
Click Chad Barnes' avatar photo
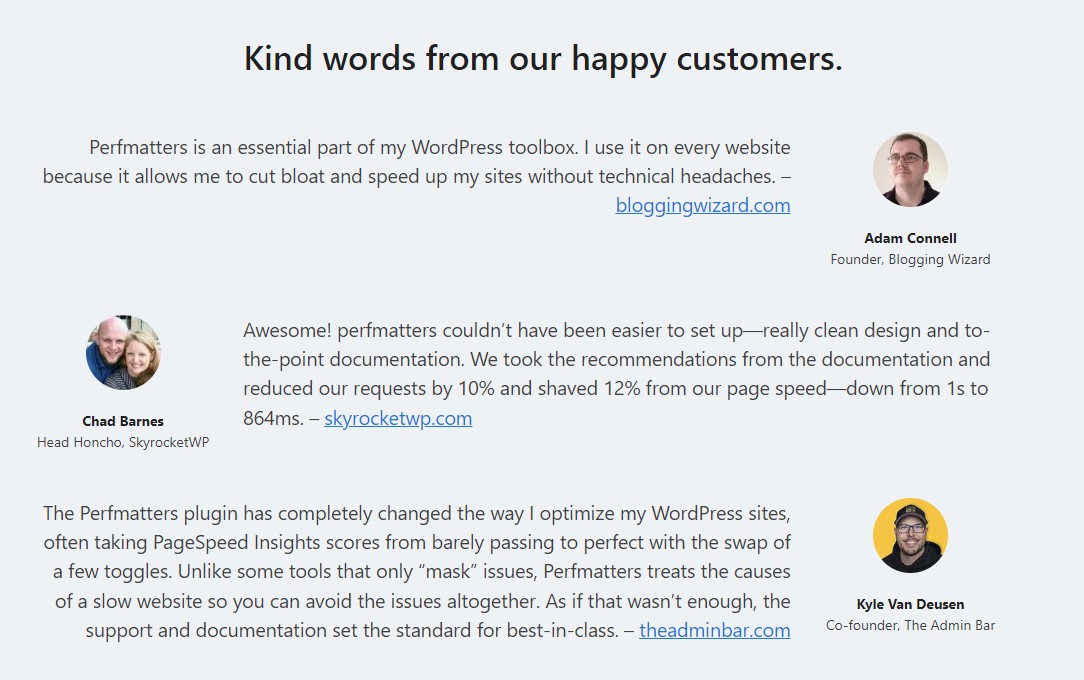pos(123,352)
